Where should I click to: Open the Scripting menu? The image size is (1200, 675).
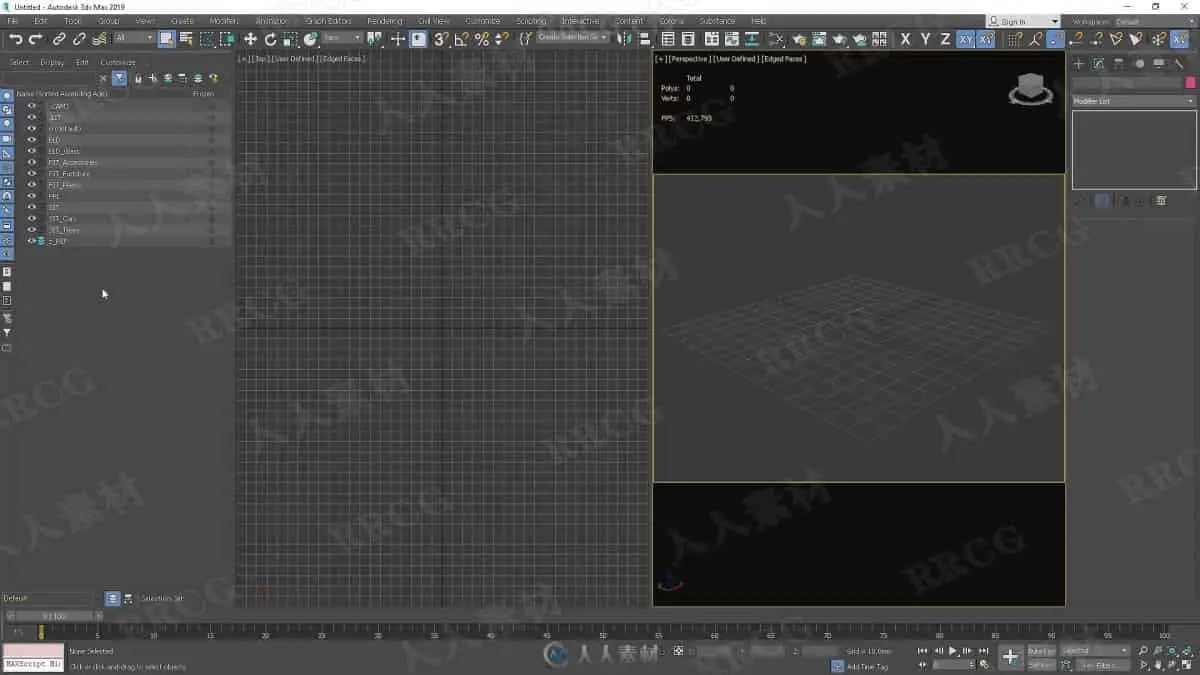531,21
